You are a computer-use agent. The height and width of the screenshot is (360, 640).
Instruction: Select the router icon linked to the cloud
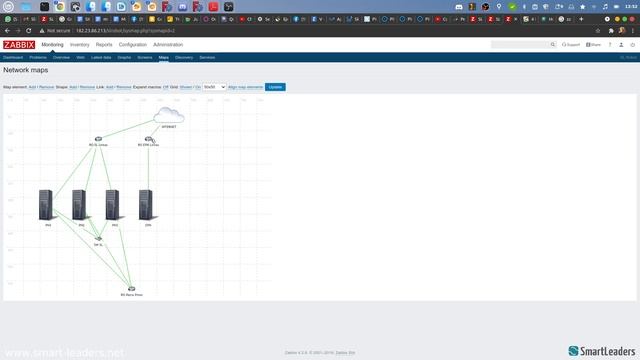tap(98, 139)
